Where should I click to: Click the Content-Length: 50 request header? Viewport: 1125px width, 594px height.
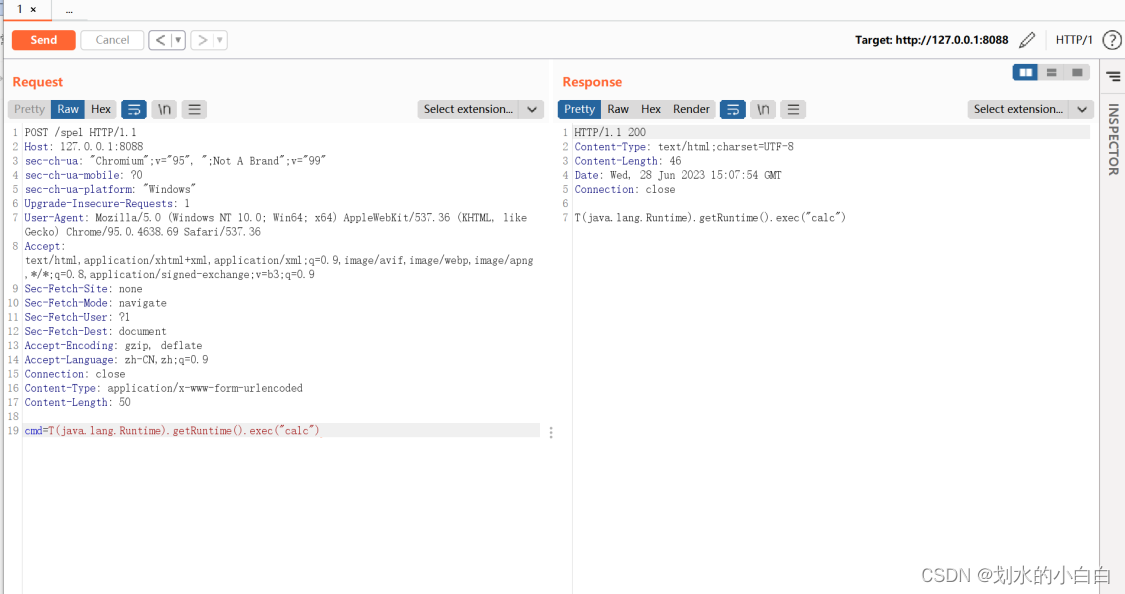point(77,402)
